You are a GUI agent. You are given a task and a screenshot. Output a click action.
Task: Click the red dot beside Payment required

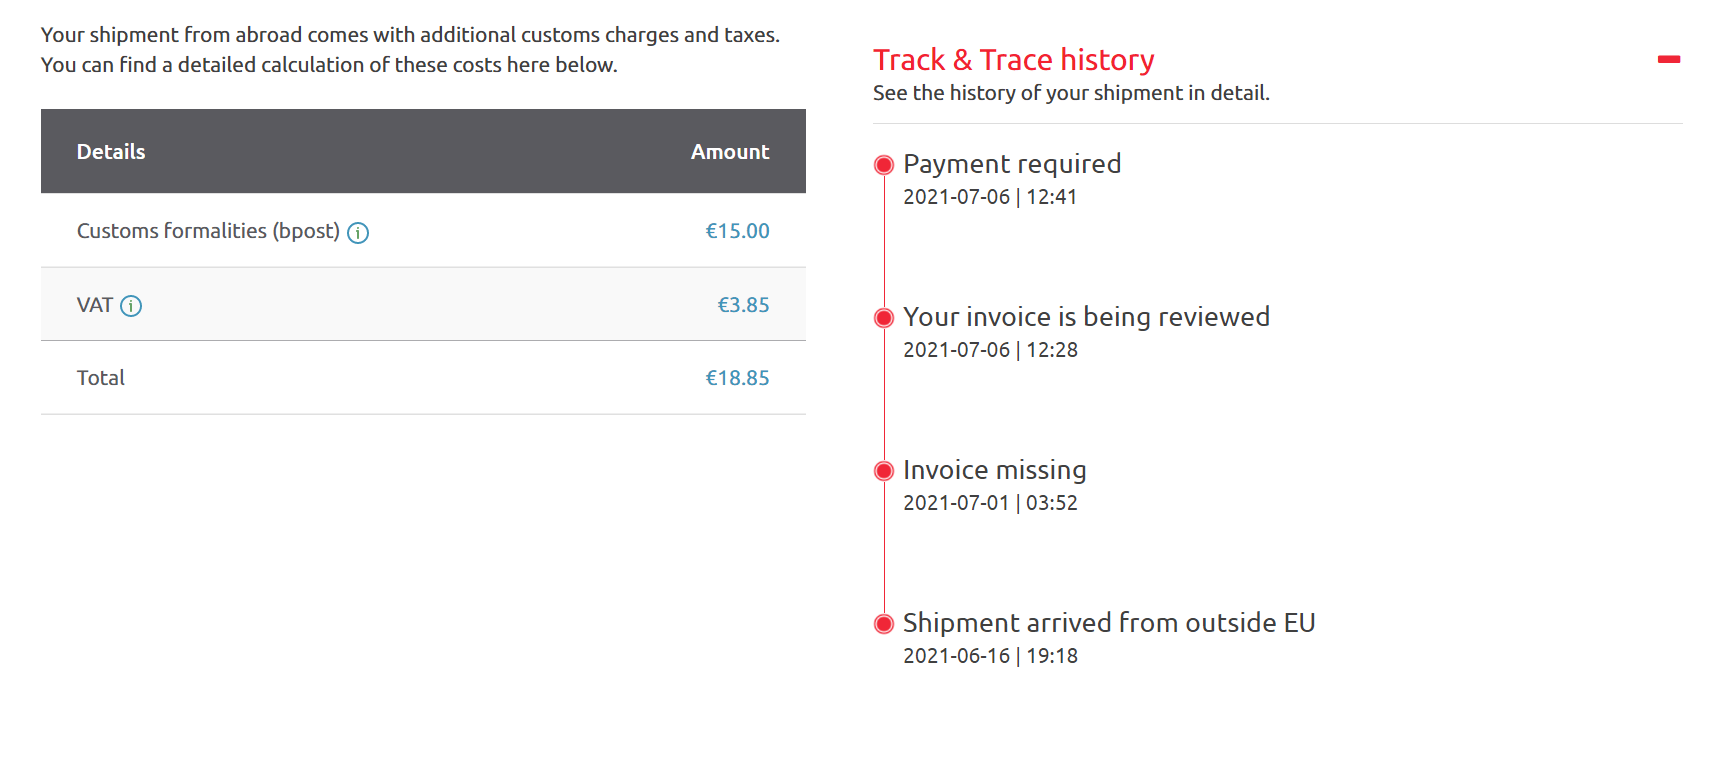click(x=884, y=165)
